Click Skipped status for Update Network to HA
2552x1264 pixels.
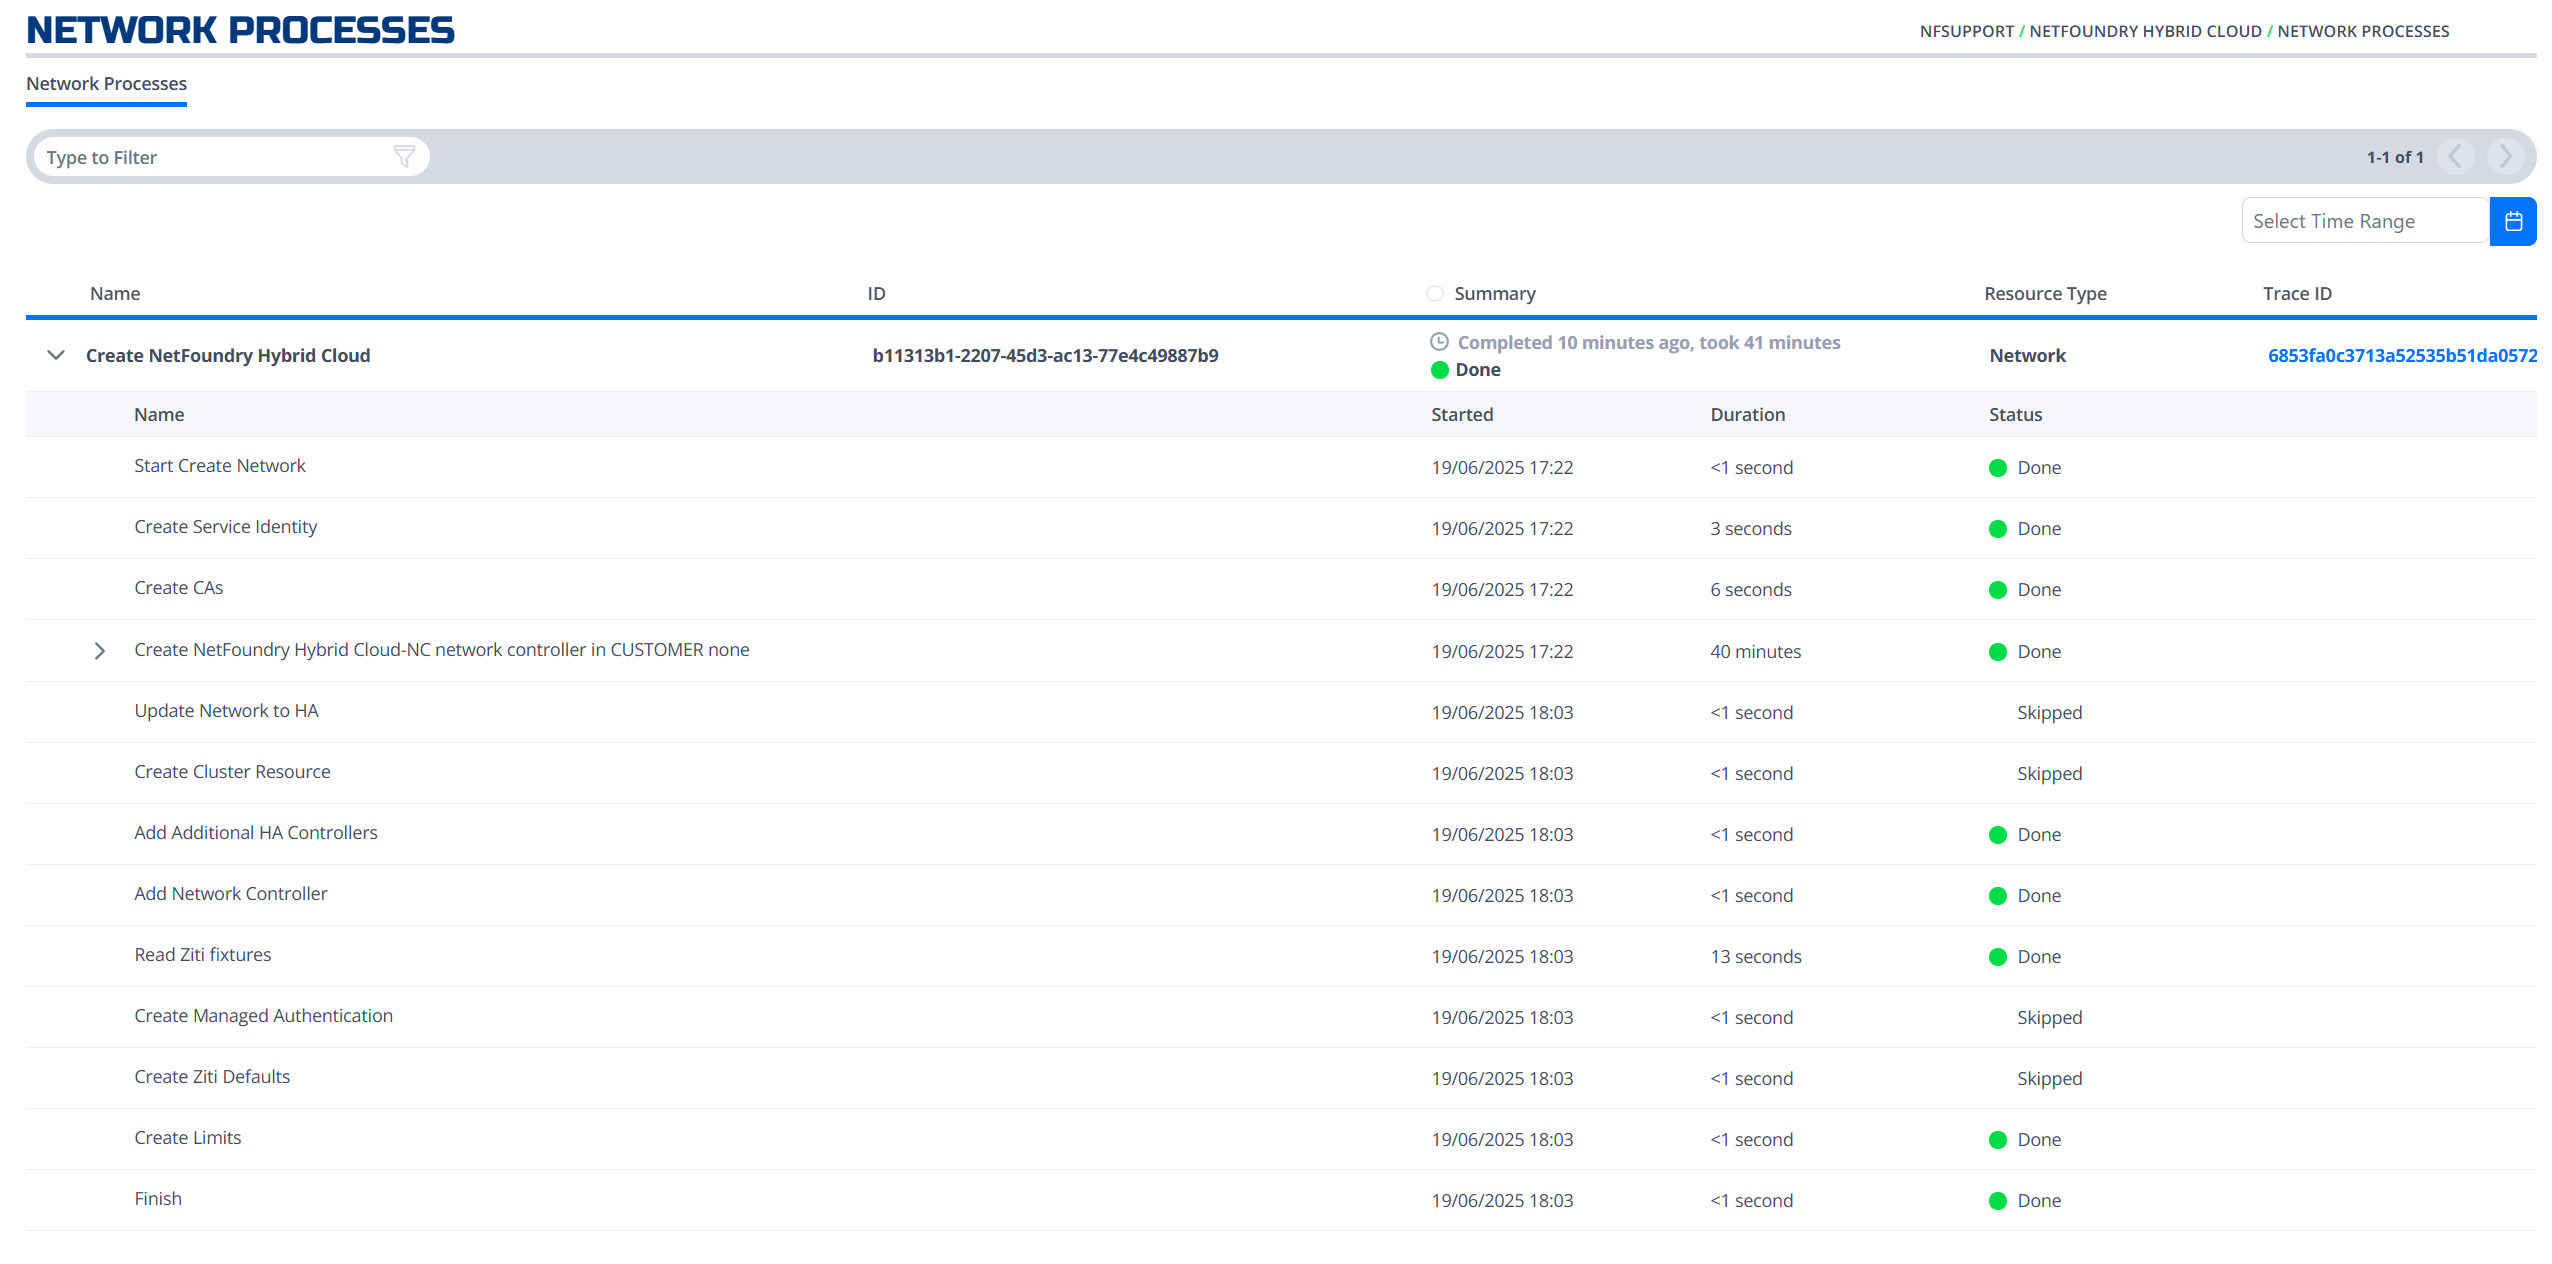[2049, 713]
